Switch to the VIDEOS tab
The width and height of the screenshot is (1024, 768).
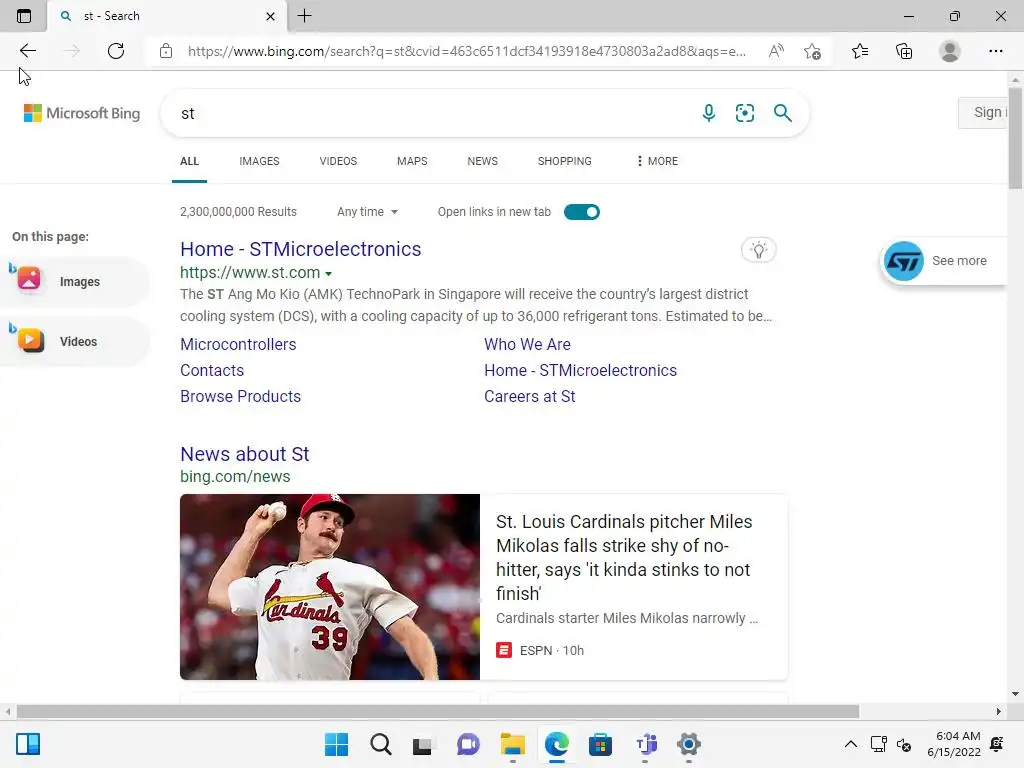tap(338, 161)
